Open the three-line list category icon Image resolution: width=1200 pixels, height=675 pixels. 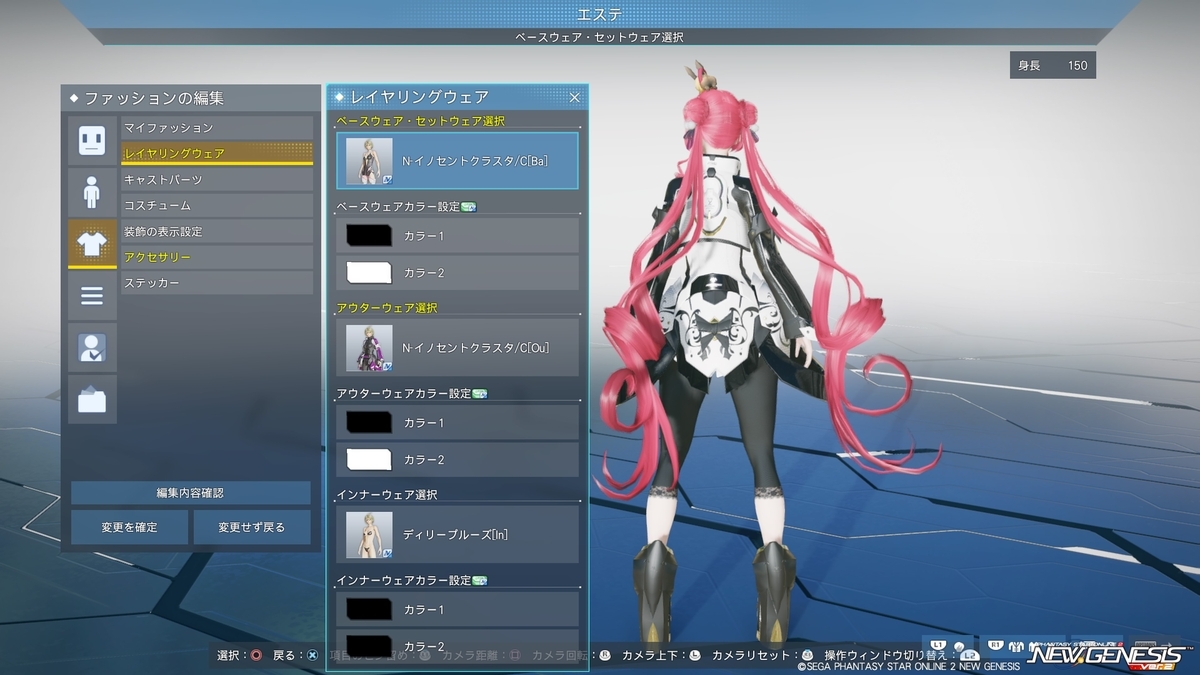(92, 296)
